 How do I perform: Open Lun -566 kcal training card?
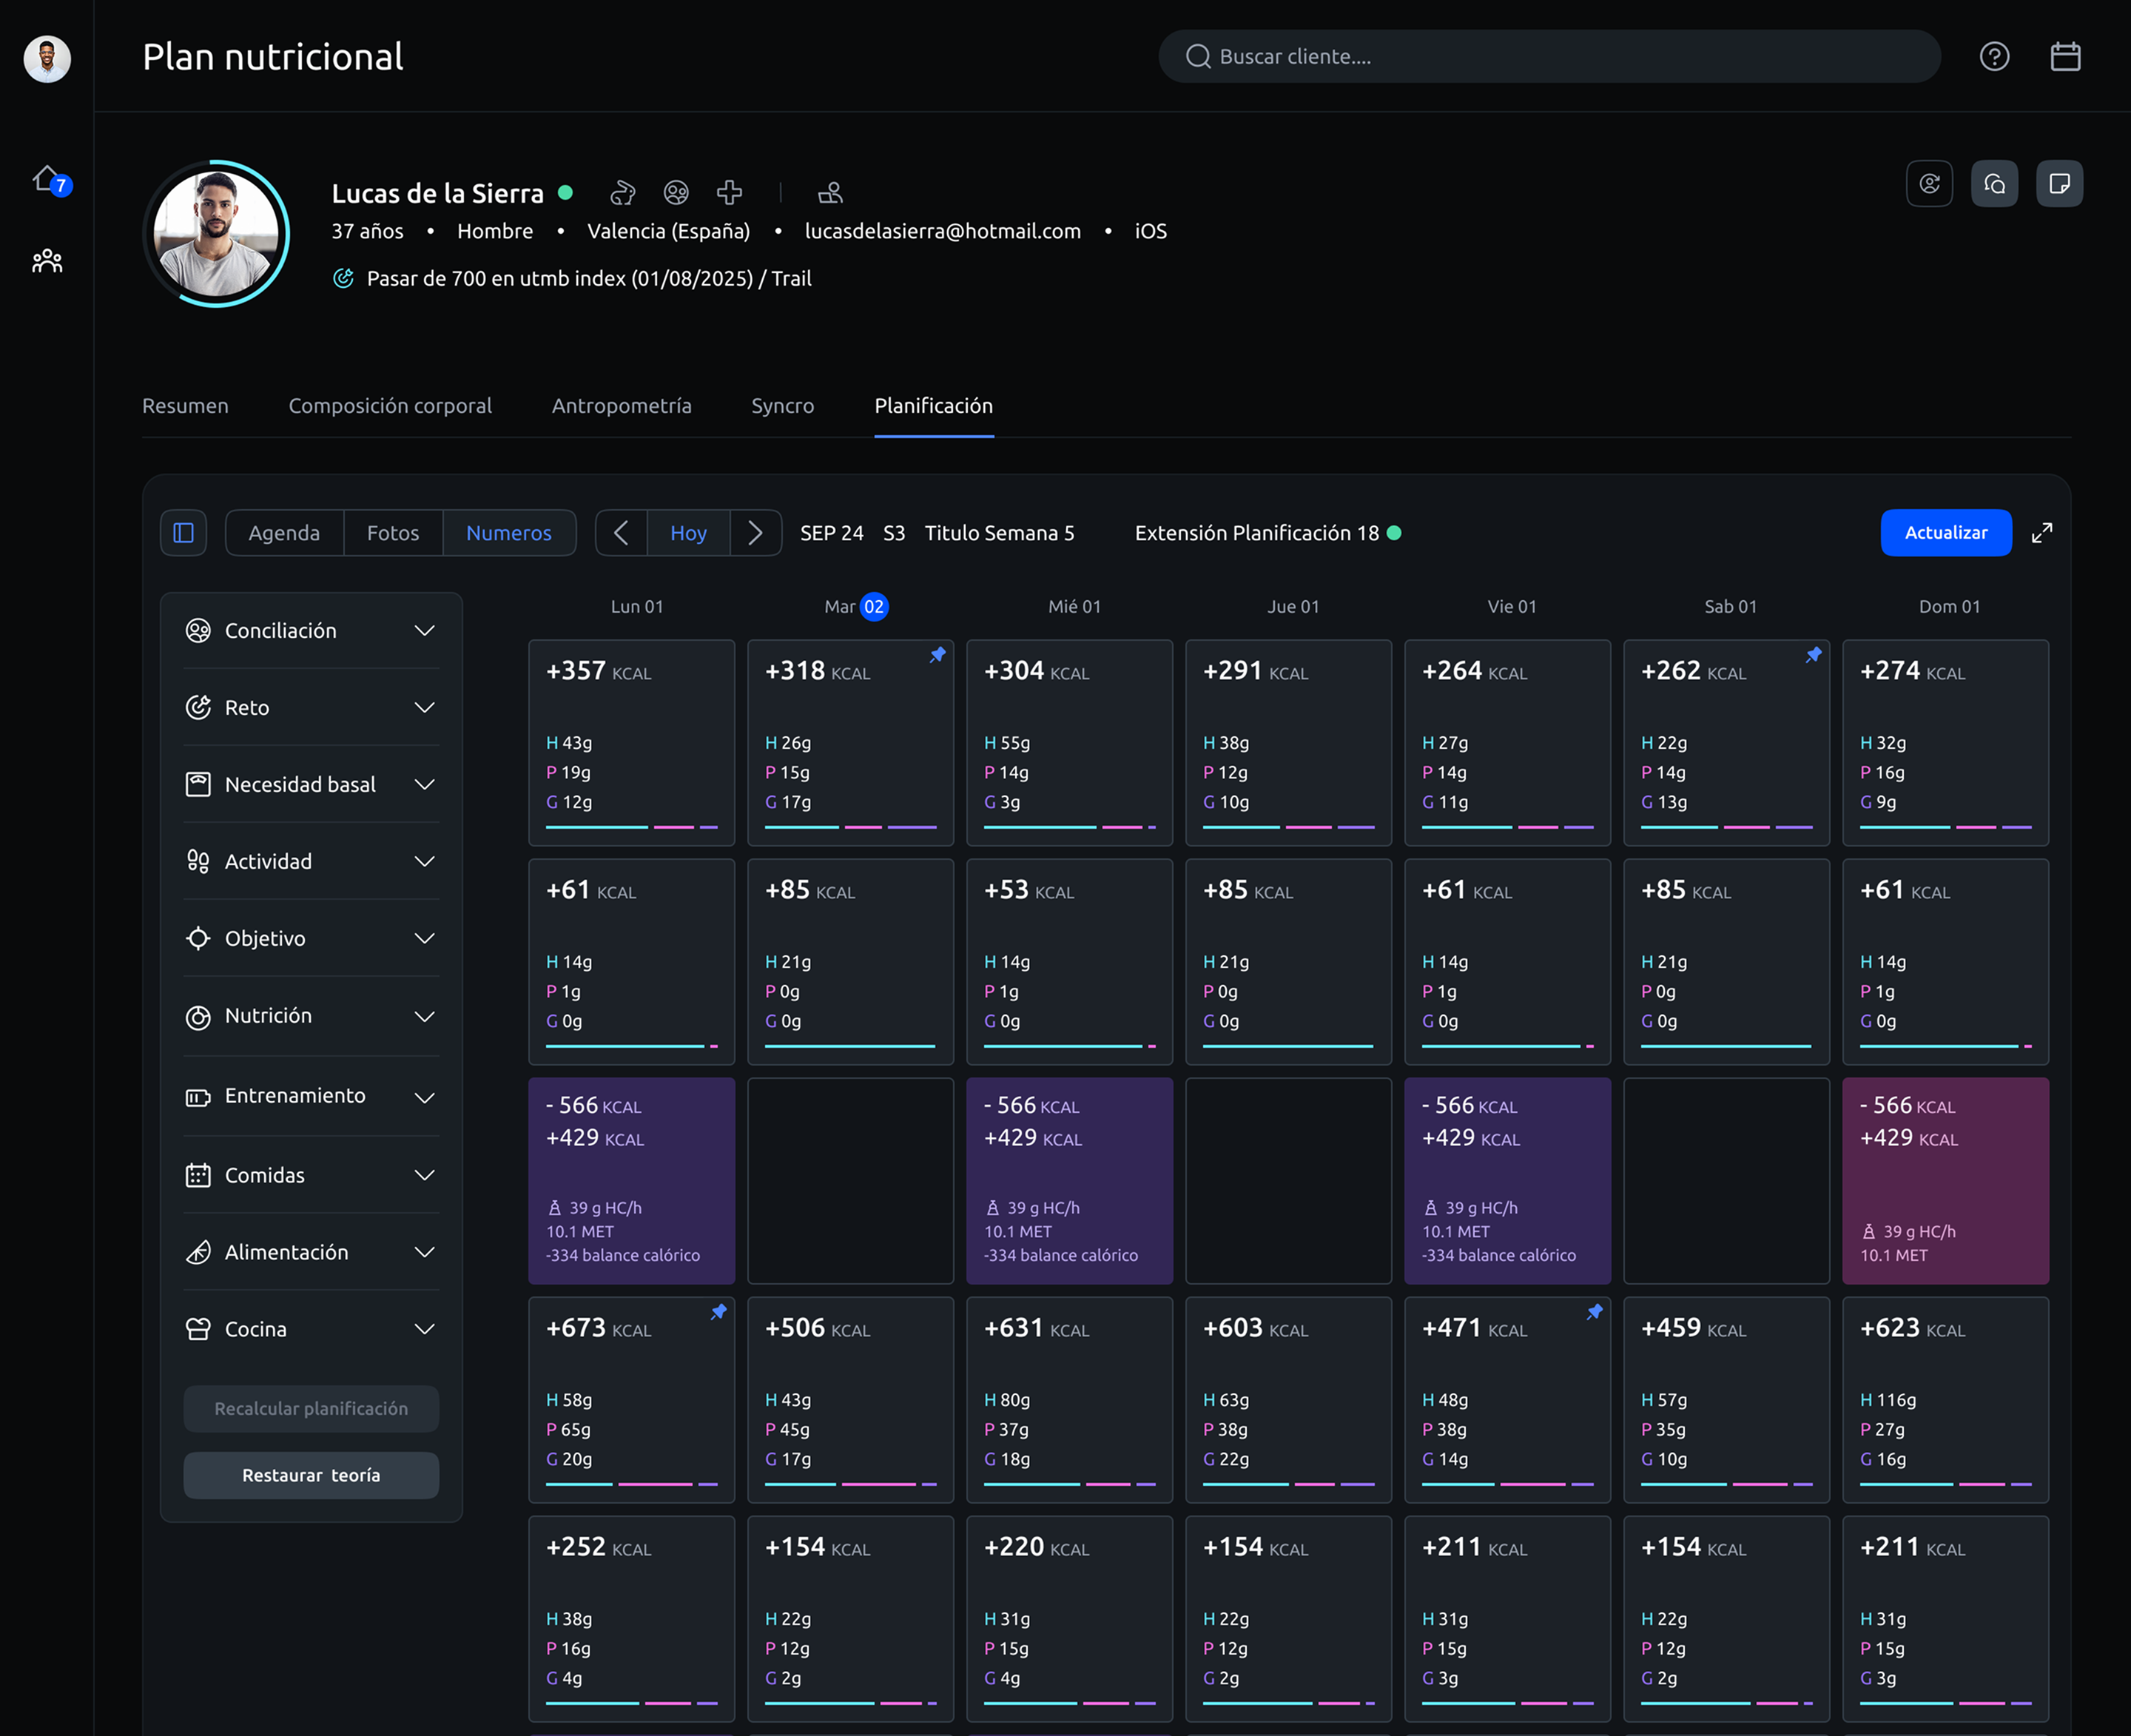(631, 1180)
